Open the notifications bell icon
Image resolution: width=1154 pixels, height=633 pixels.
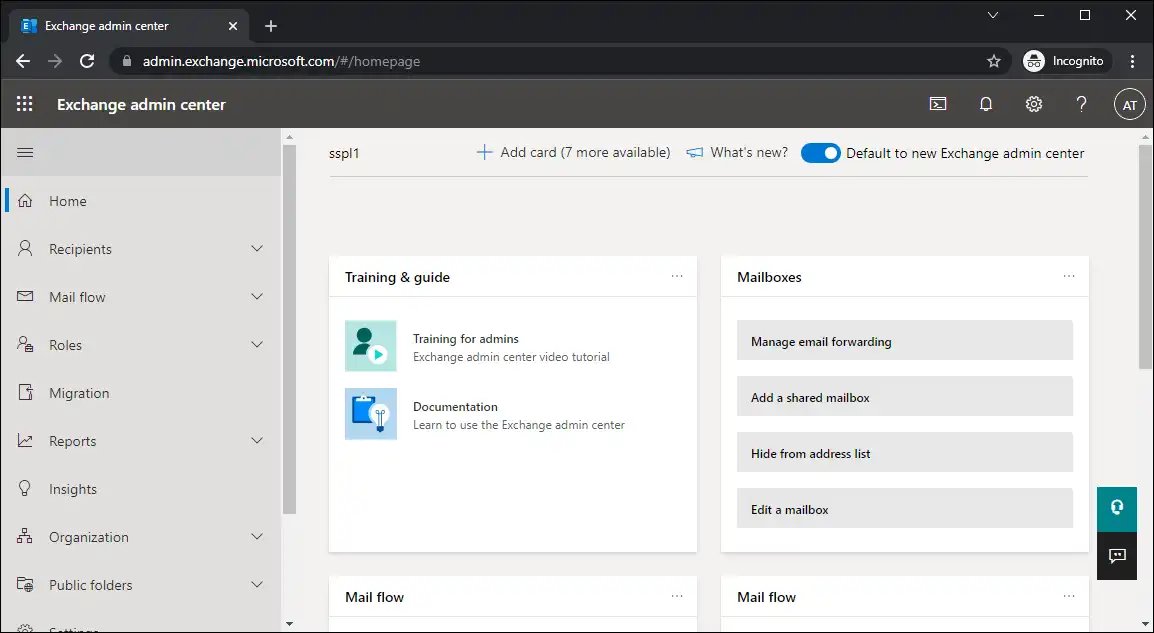986,104
